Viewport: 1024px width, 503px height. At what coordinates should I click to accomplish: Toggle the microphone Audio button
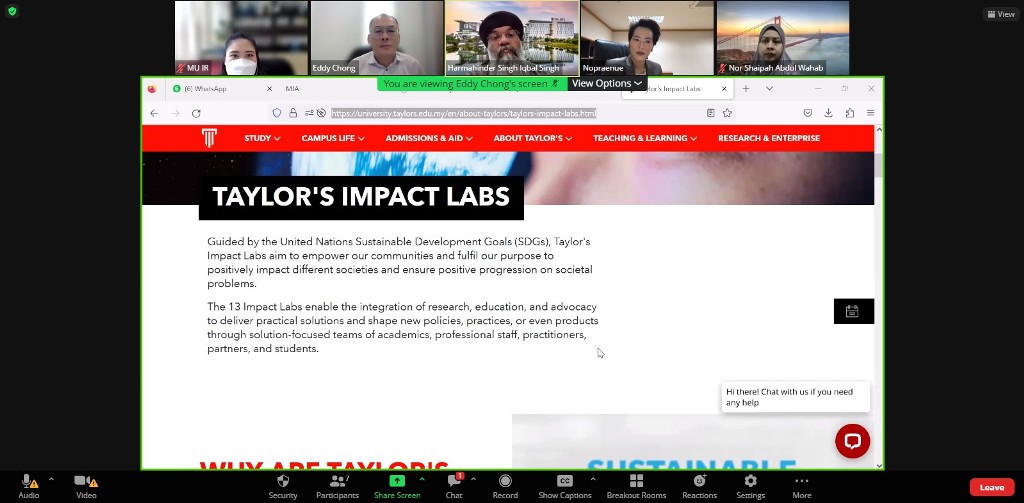(x=28, y=481)
